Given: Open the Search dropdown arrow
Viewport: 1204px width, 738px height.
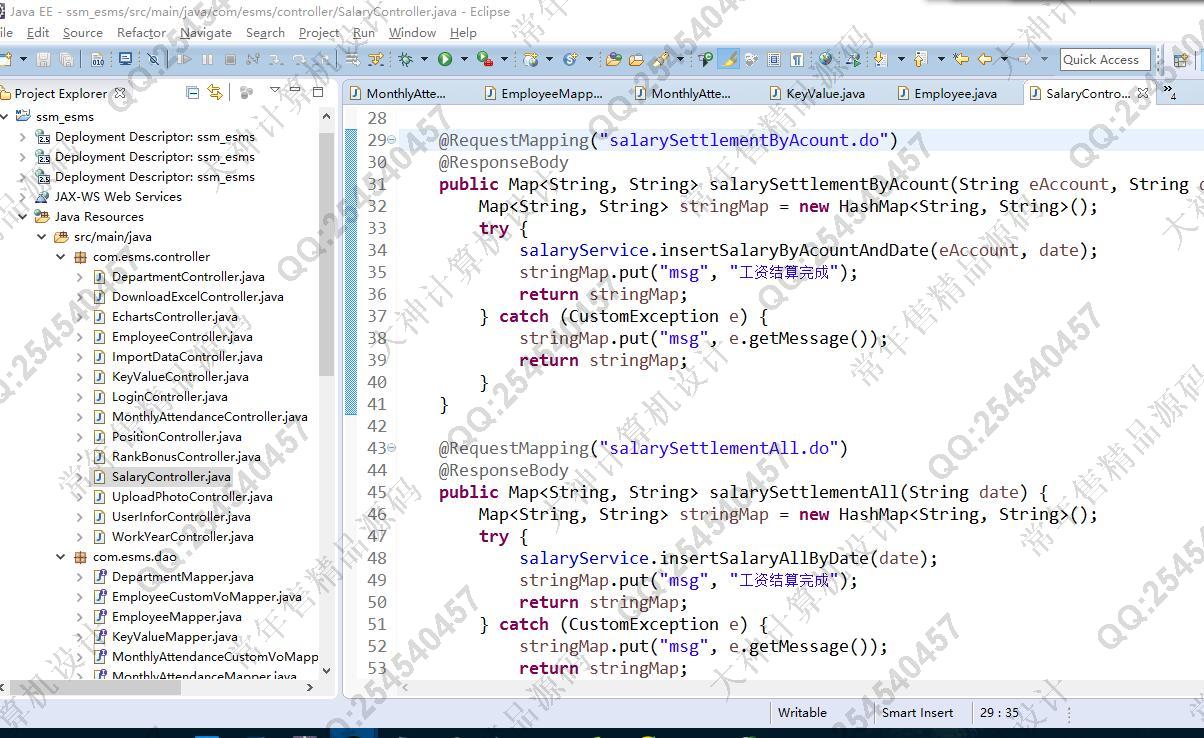Looking at the screenshot, I should [680, 60].
